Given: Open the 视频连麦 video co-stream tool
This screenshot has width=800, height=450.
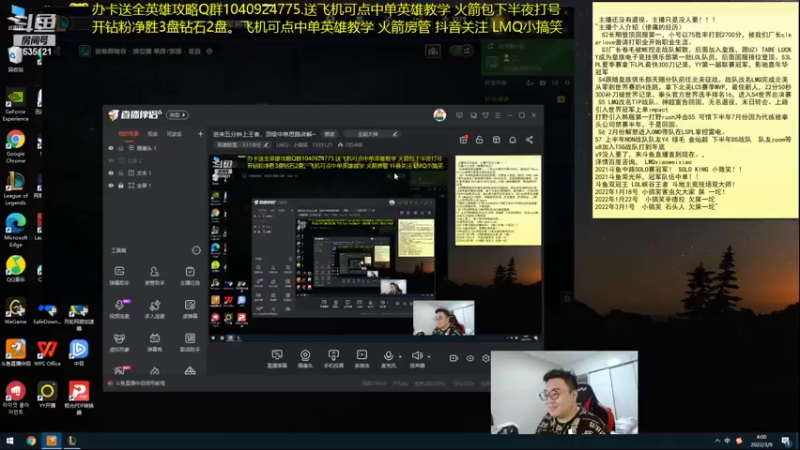Looking at the screenshot, I should [119, 309].
